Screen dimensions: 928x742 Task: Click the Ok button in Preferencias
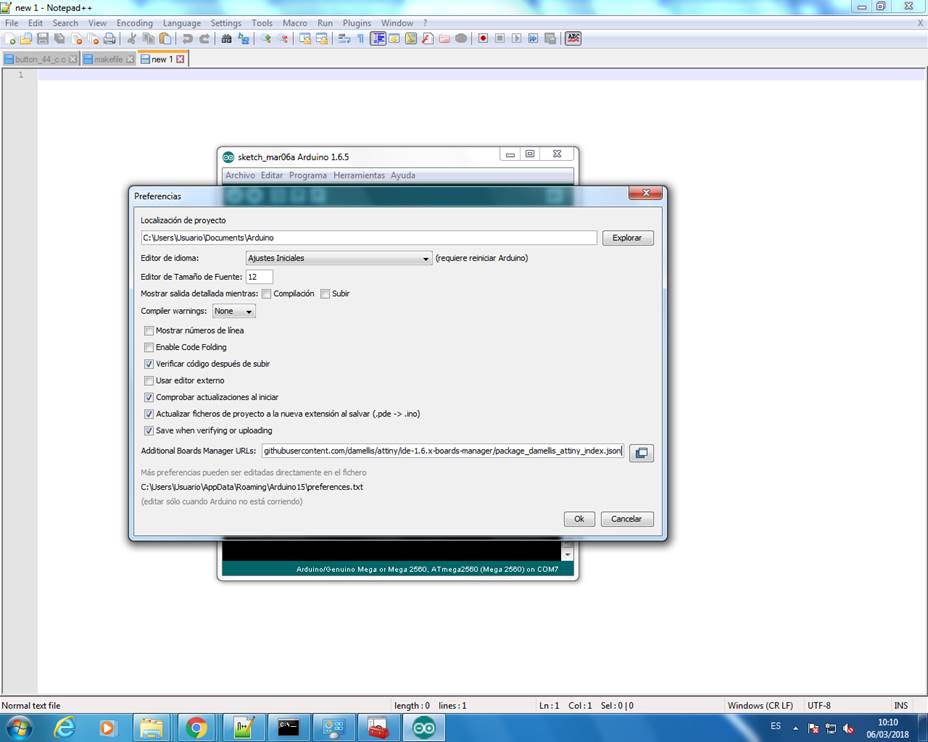click(579, 519)
